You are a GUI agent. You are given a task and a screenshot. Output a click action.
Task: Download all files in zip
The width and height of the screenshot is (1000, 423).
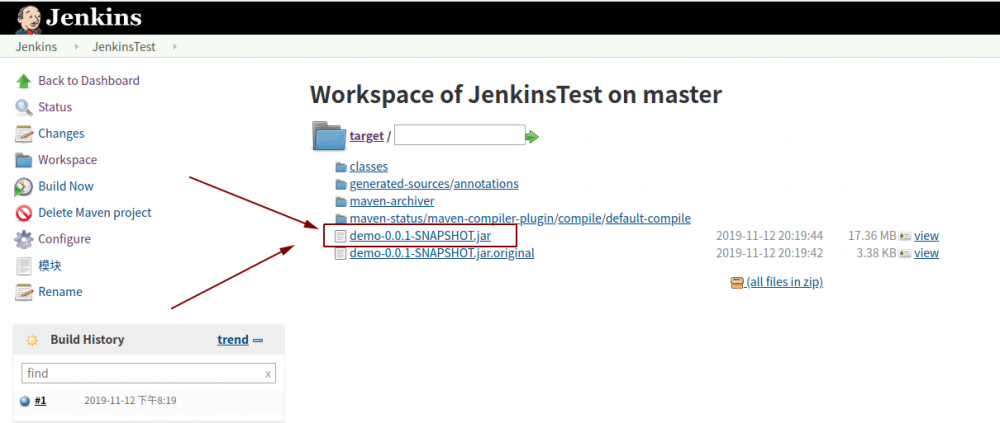click(784, 282)
